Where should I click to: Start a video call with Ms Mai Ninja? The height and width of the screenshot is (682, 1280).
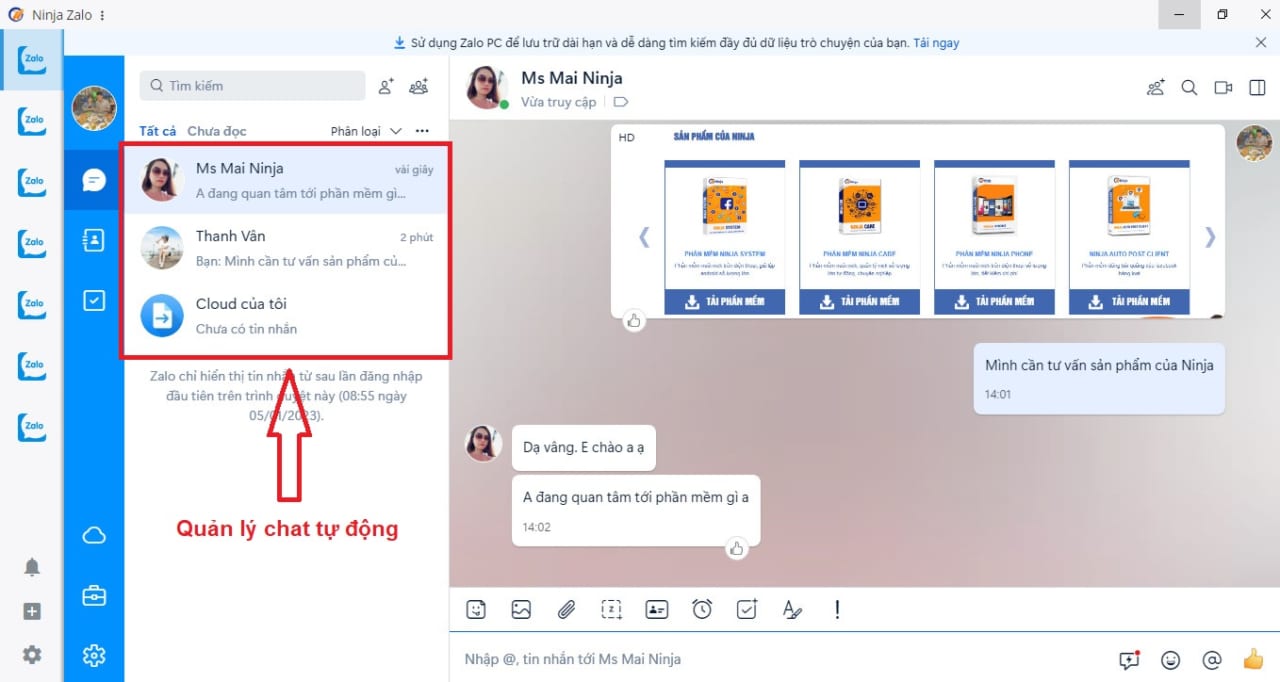[x=1223, y=88]
